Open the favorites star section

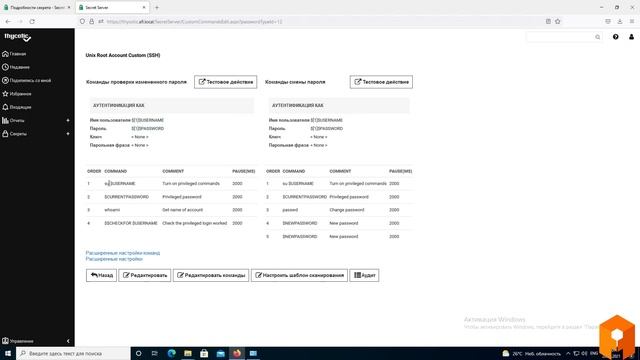pos(17,93)
